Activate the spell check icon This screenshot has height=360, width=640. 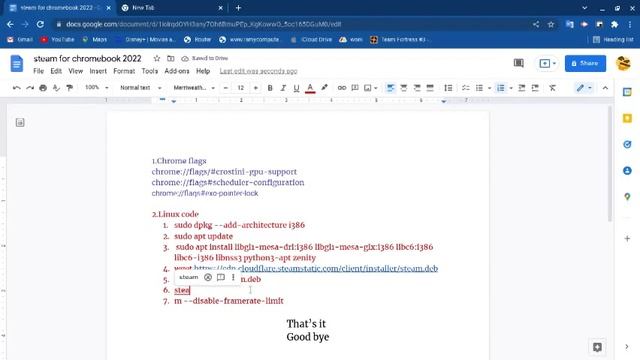(56, 88)
